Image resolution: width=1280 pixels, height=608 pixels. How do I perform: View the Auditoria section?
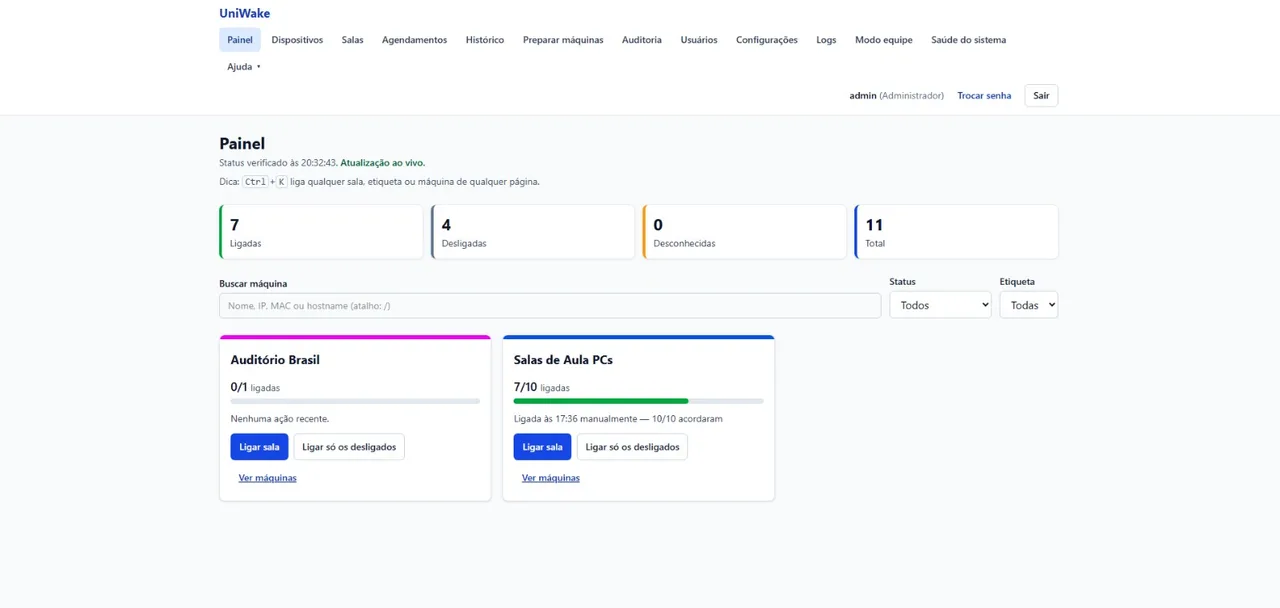[x=642, y=40]
